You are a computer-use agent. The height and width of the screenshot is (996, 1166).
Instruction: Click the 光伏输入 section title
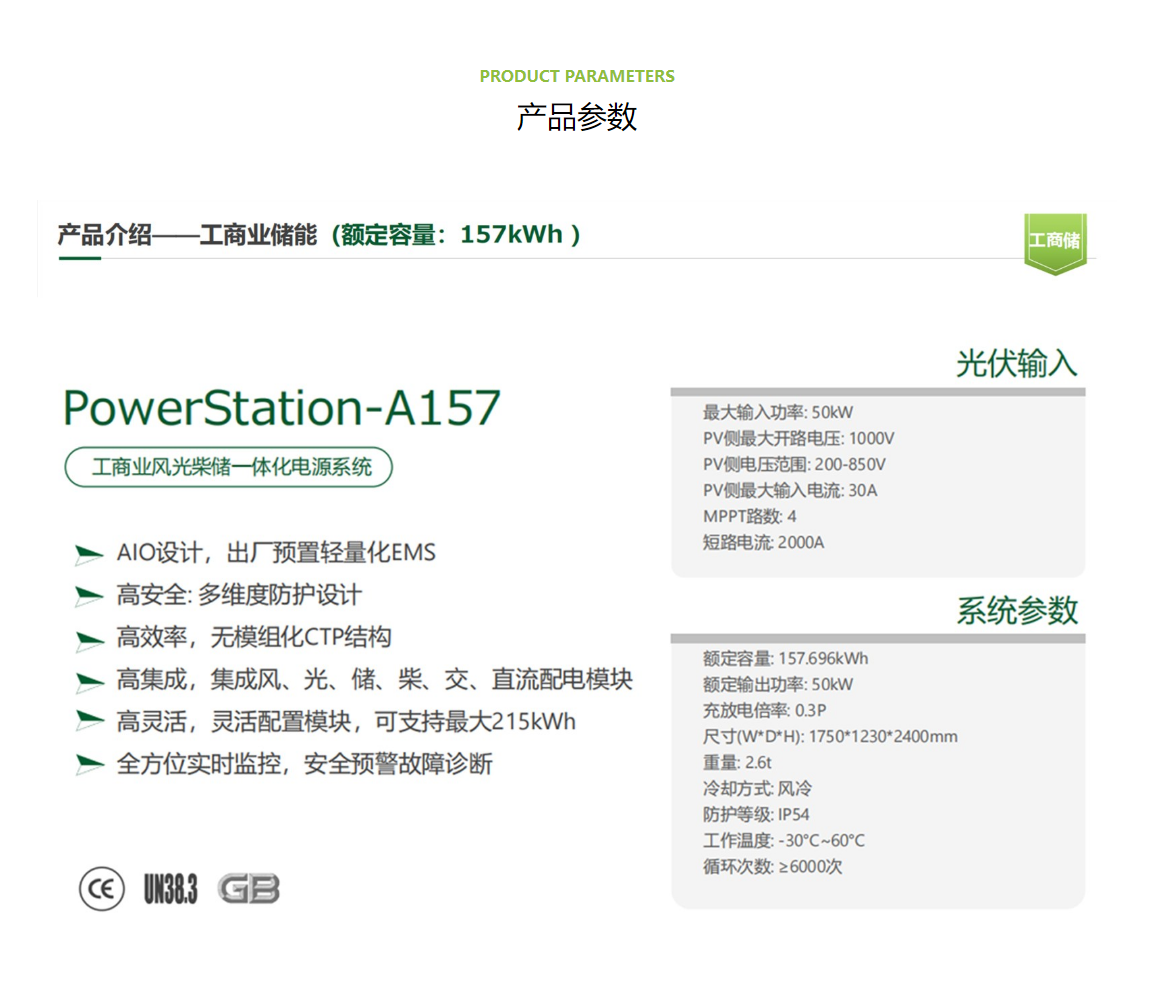tap(1017, 363)
